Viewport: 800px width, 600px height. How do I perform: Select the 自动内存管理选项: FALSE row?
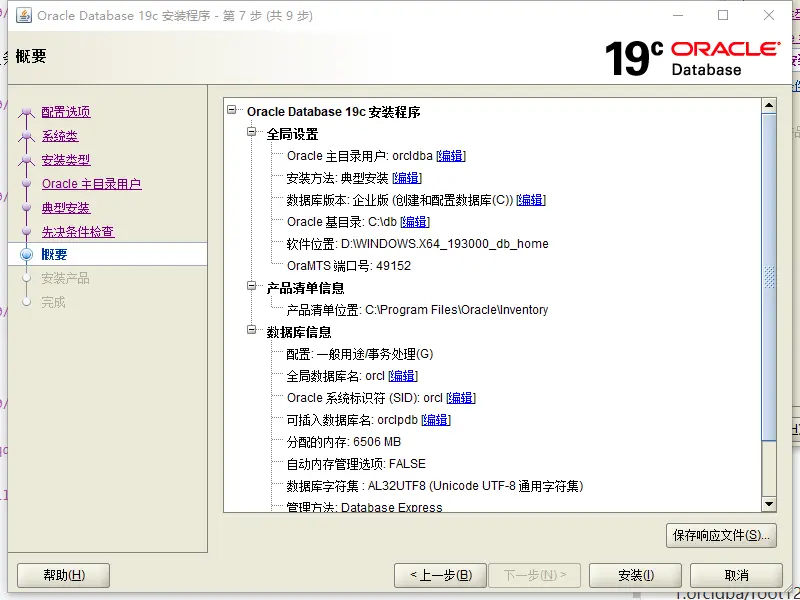click(356, 464)
